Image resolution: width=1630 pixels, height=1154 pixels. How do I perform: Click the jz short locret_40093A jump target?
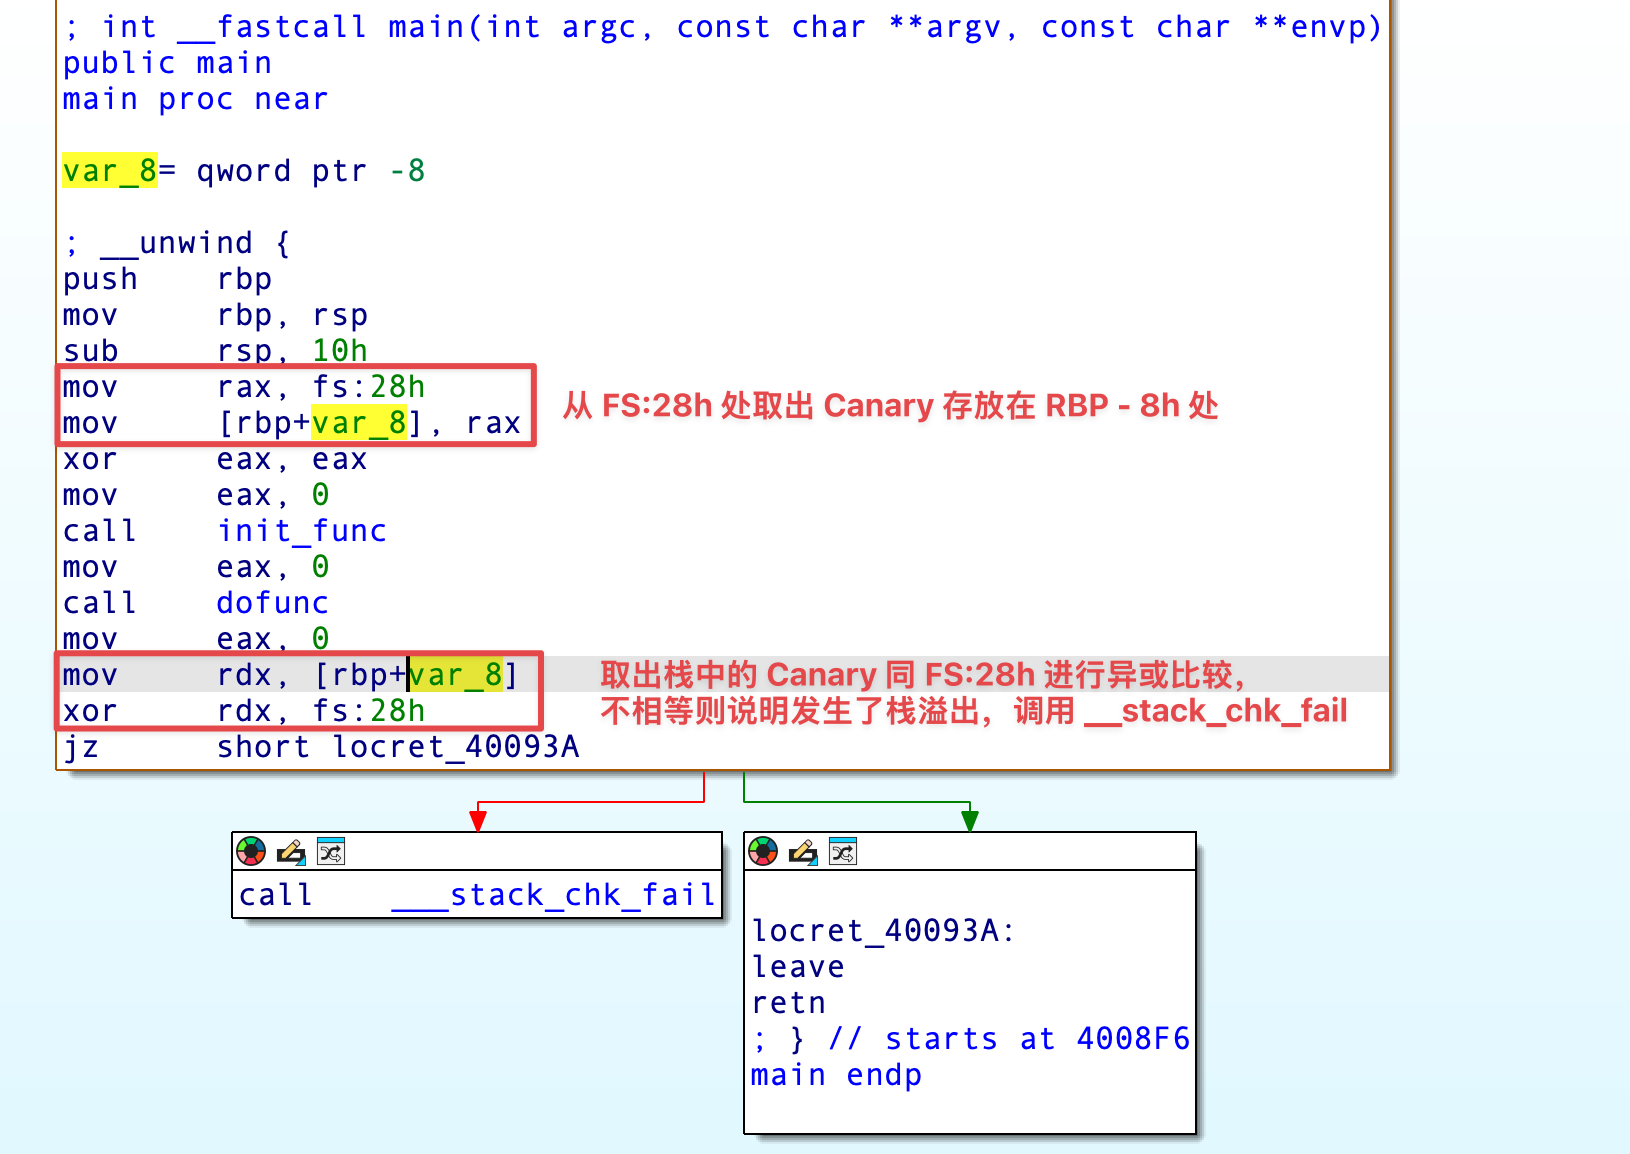(456, 747)
